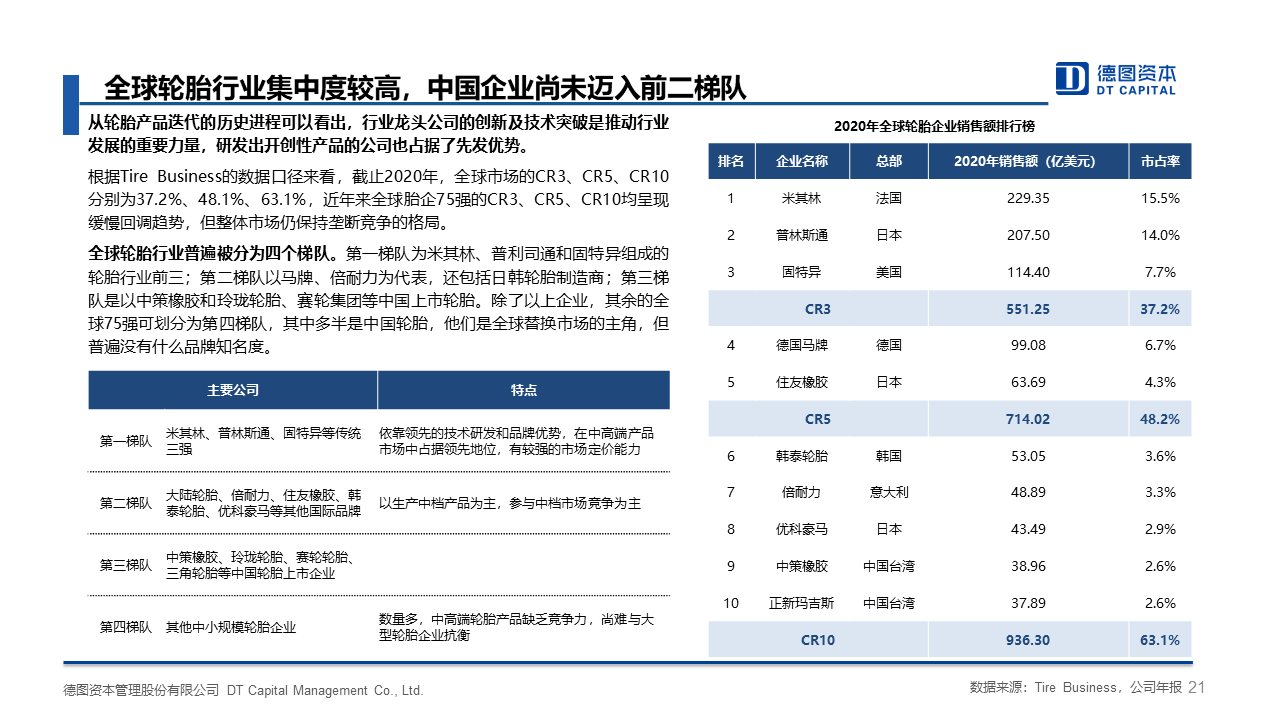Viewport: 1280px width, 720px height.
Task: Click the paragraph starting 根据Tire Business
Action: [379, 199]
